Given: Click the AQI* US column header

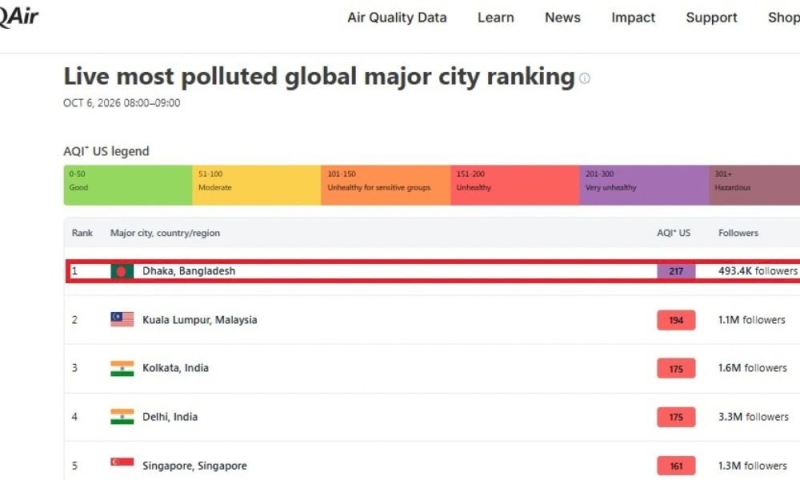Looking at the screenshot, I should [673, 233].
